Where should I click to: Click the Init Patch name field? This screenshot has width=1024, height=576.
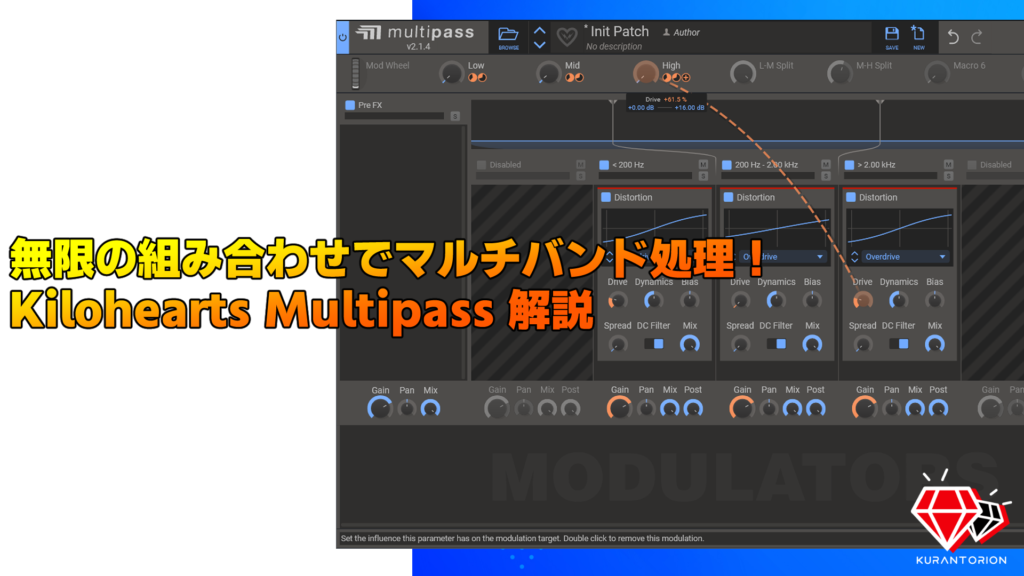(x=620, y=31)
